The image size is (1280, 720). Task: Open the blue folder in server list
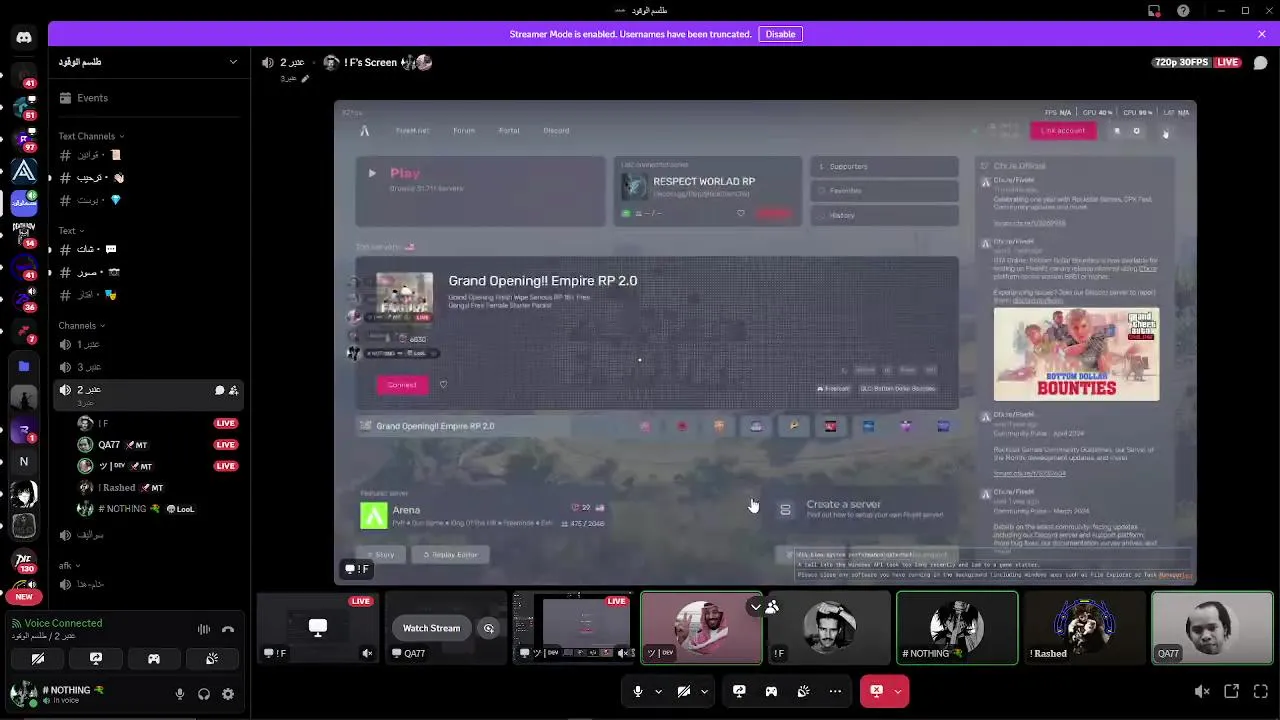coord(24,367)
